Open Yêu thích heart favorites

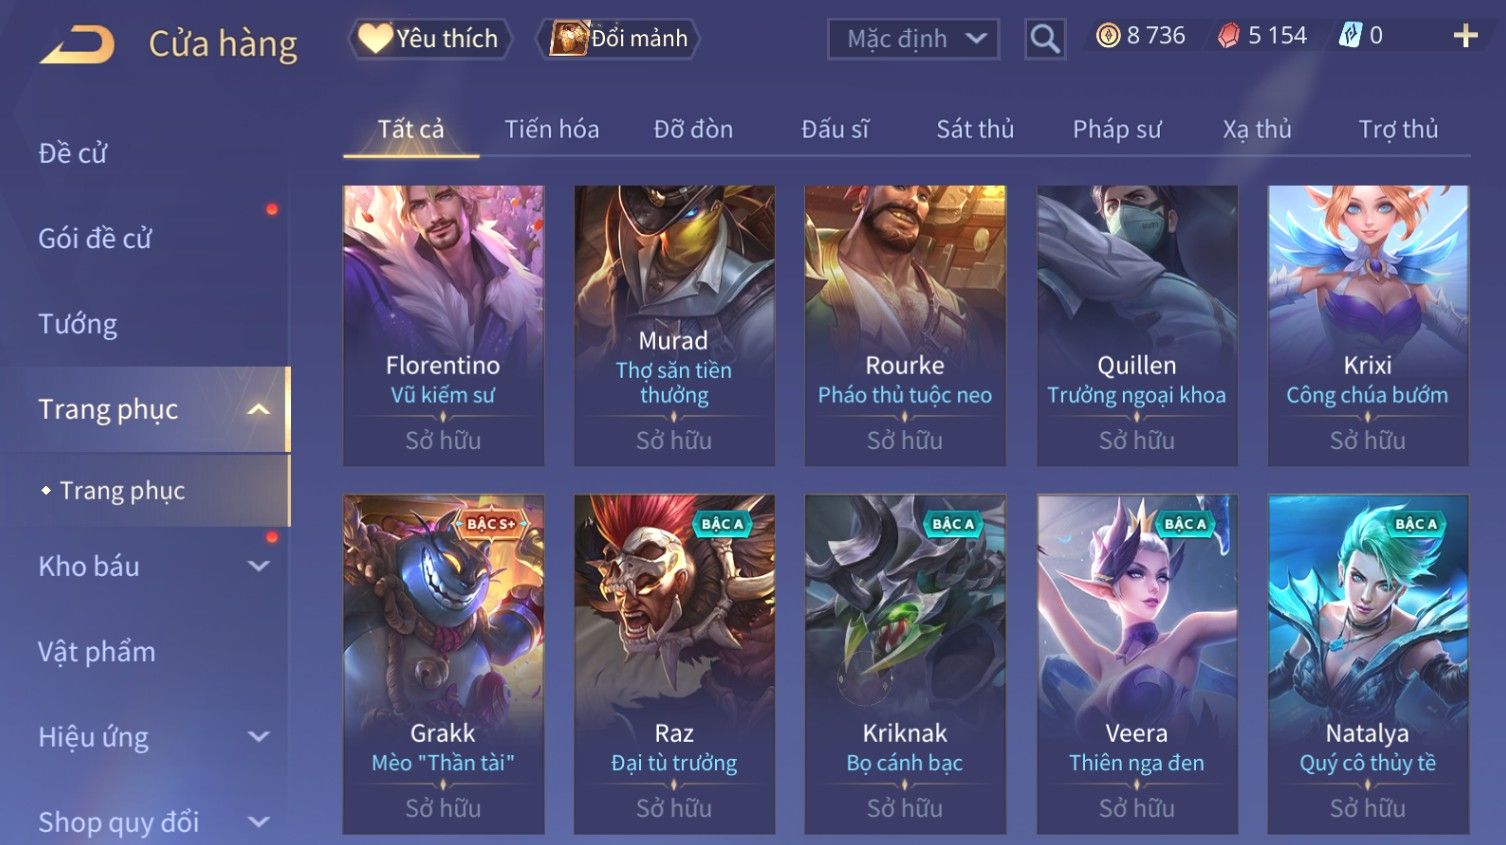click(430, 39)
